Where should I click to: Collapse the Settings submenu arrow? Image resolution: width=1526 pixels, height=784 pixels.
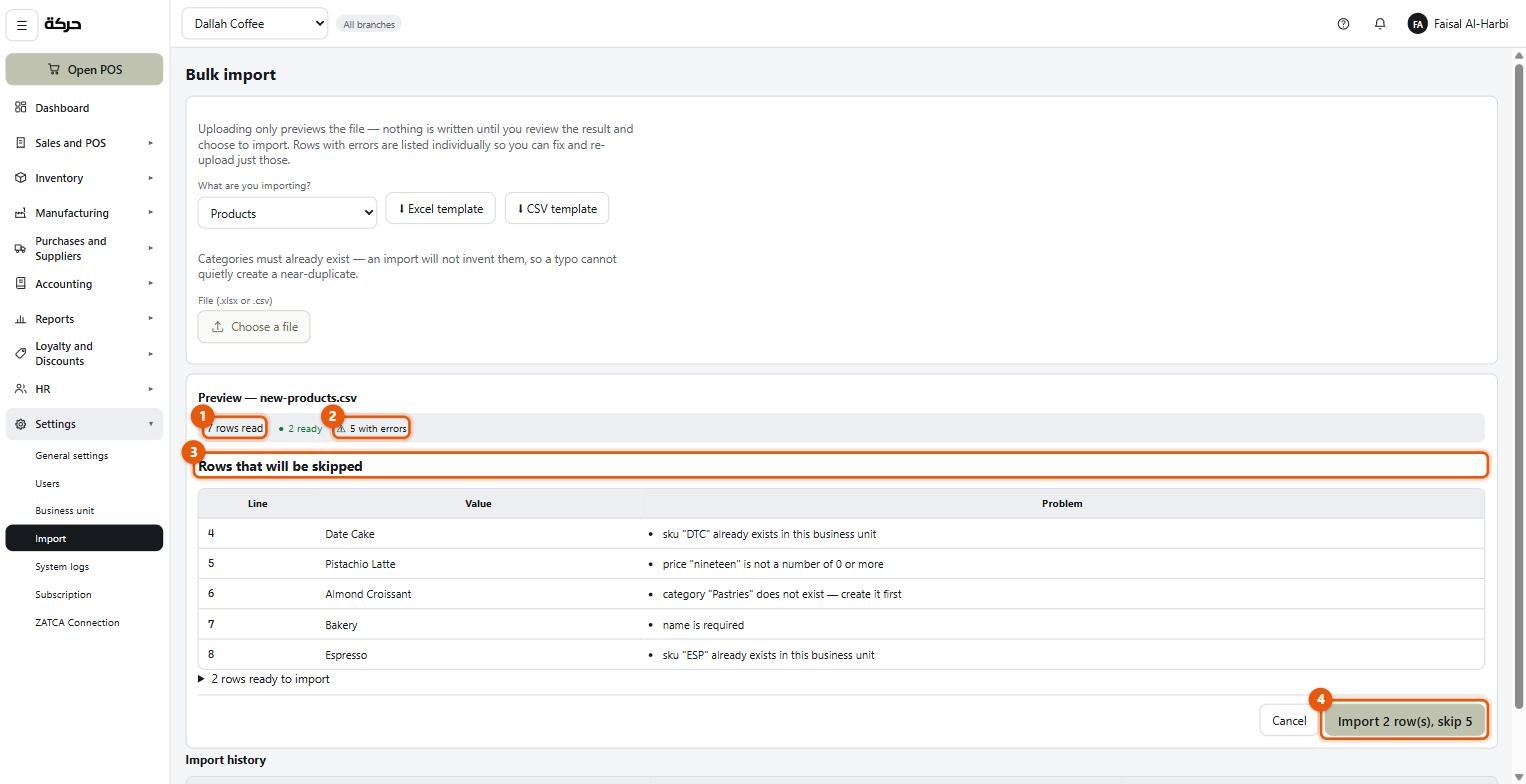151,424
